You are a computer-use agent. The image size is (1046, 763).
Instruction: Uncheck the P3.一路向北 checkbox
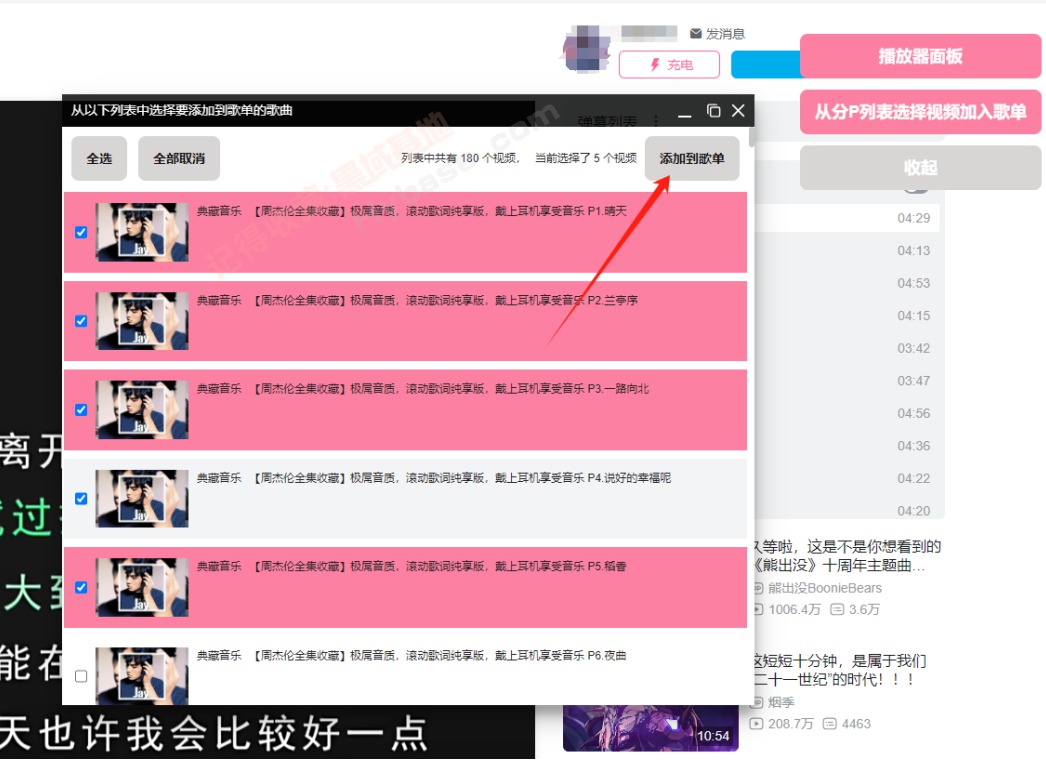point(81,410)
